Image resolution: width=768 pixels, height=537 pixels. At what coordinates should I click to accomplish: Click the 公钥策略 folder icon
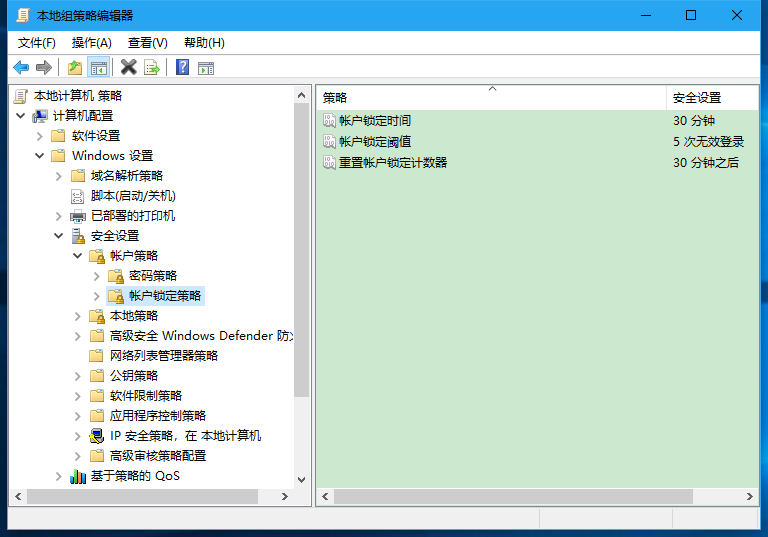97,376
